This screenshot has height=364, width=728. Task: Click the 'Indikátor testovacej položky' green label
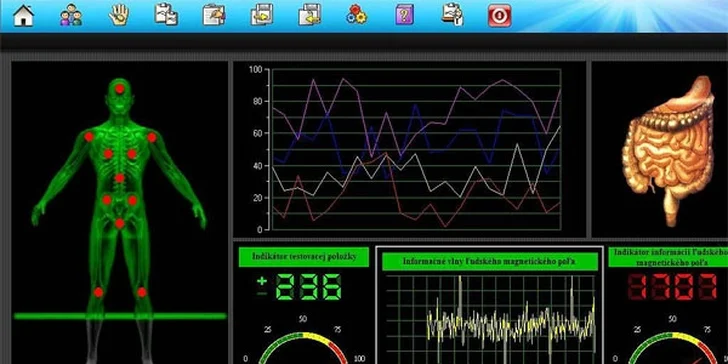tap(304, 257)
